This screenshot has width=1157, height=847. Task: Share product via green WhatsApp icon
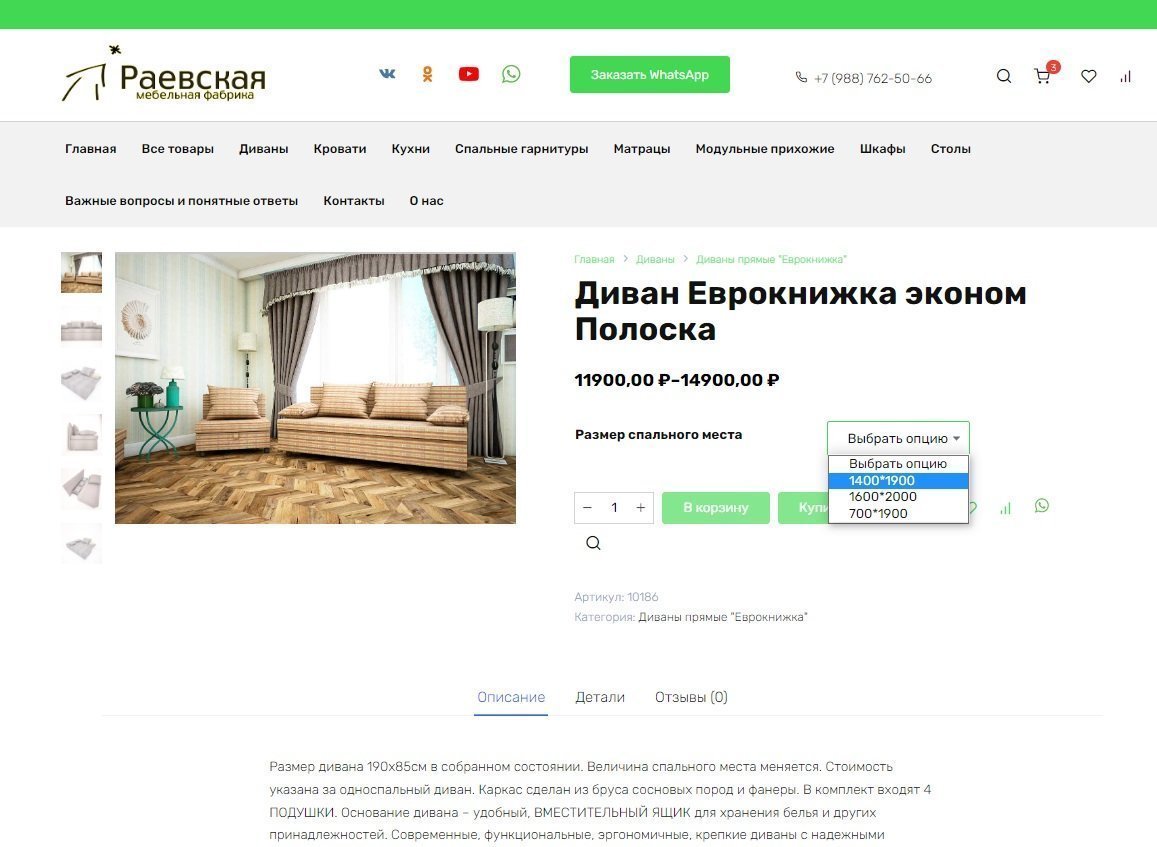pyautogui.click(x=1041, y=505)
